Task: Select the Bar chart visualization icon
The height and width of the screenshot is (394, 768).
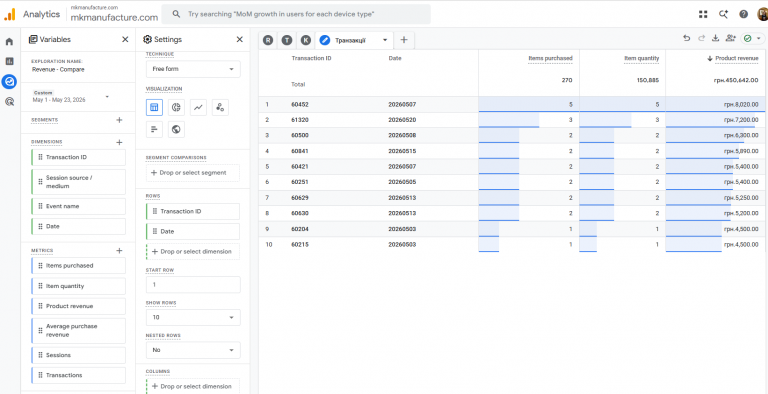Action: point(154,129)
